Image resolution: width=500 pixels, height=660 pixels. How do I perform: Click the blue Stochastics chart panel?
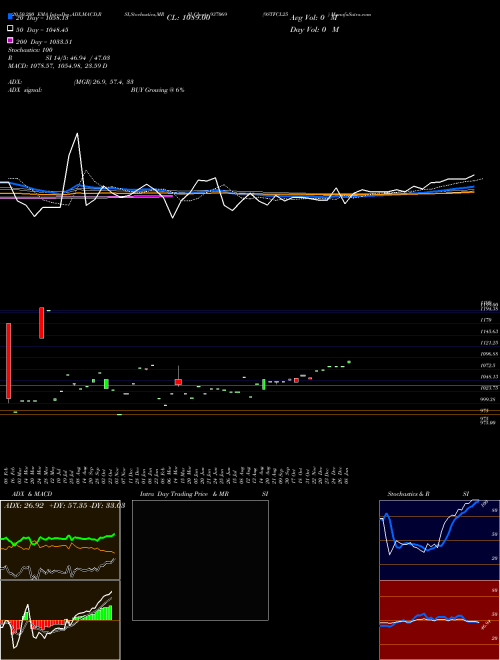pos(439,540)
